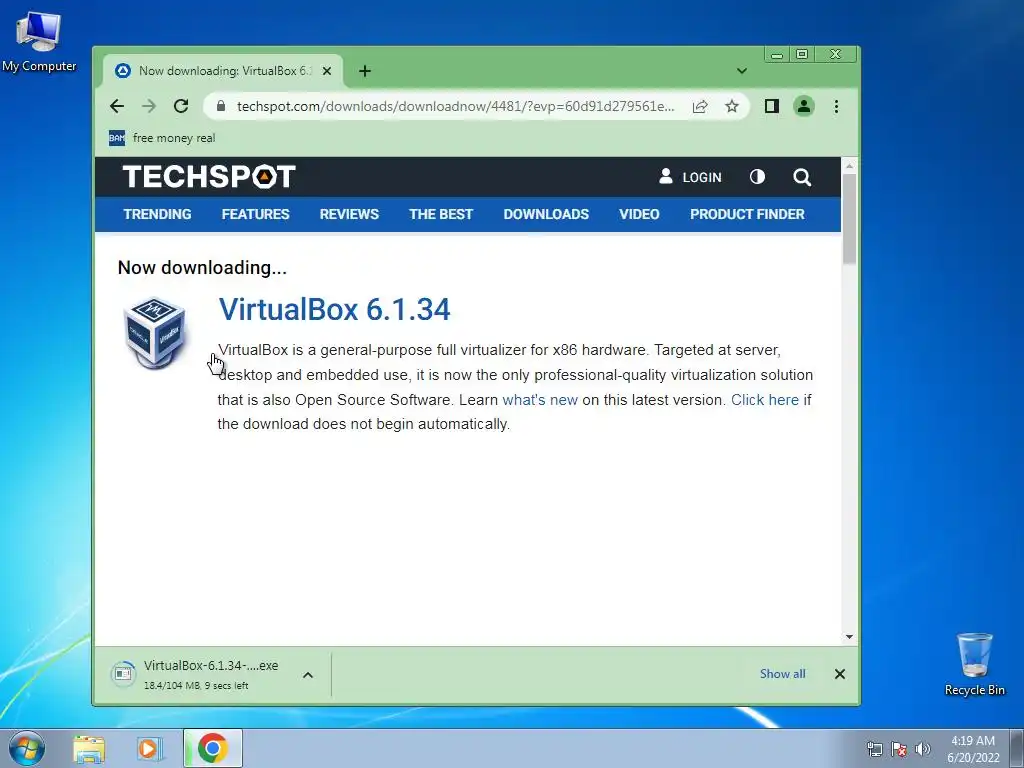Select the Recycle Bin desktop icon
Viewport: 1024px width, 768px height.
(974, 664)
